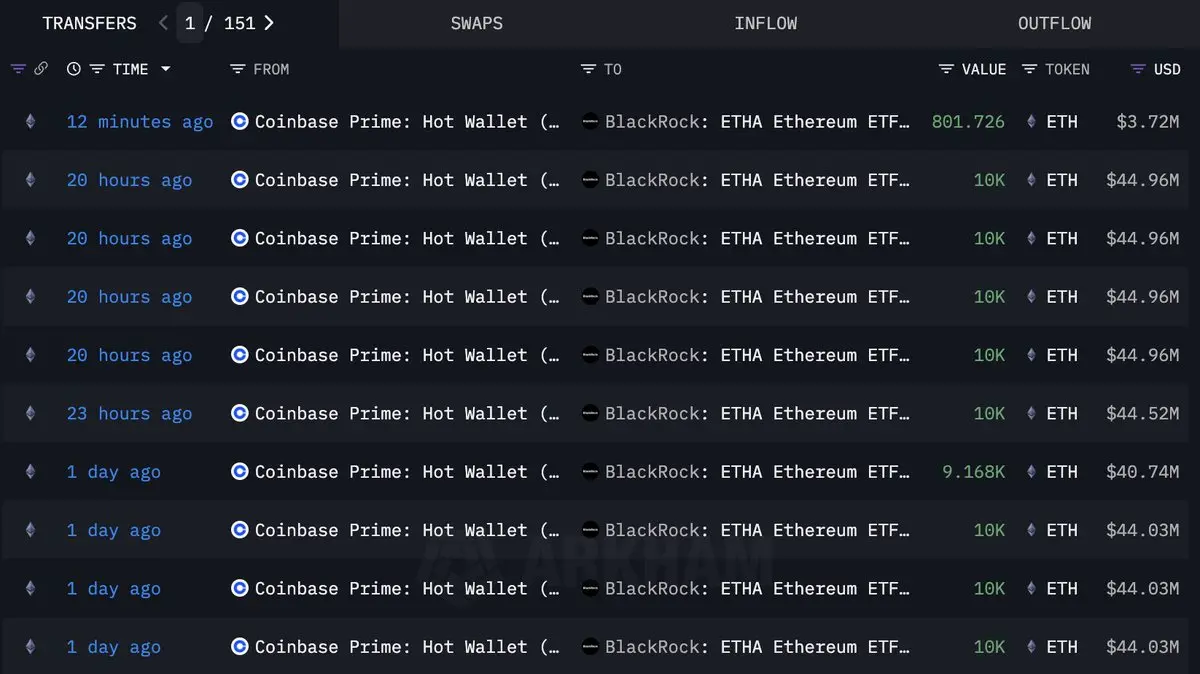Image resolution: width=1200 pixels, height=674 pixels.
Task: Go to next transfers page
Action: (x=269, y=23)
